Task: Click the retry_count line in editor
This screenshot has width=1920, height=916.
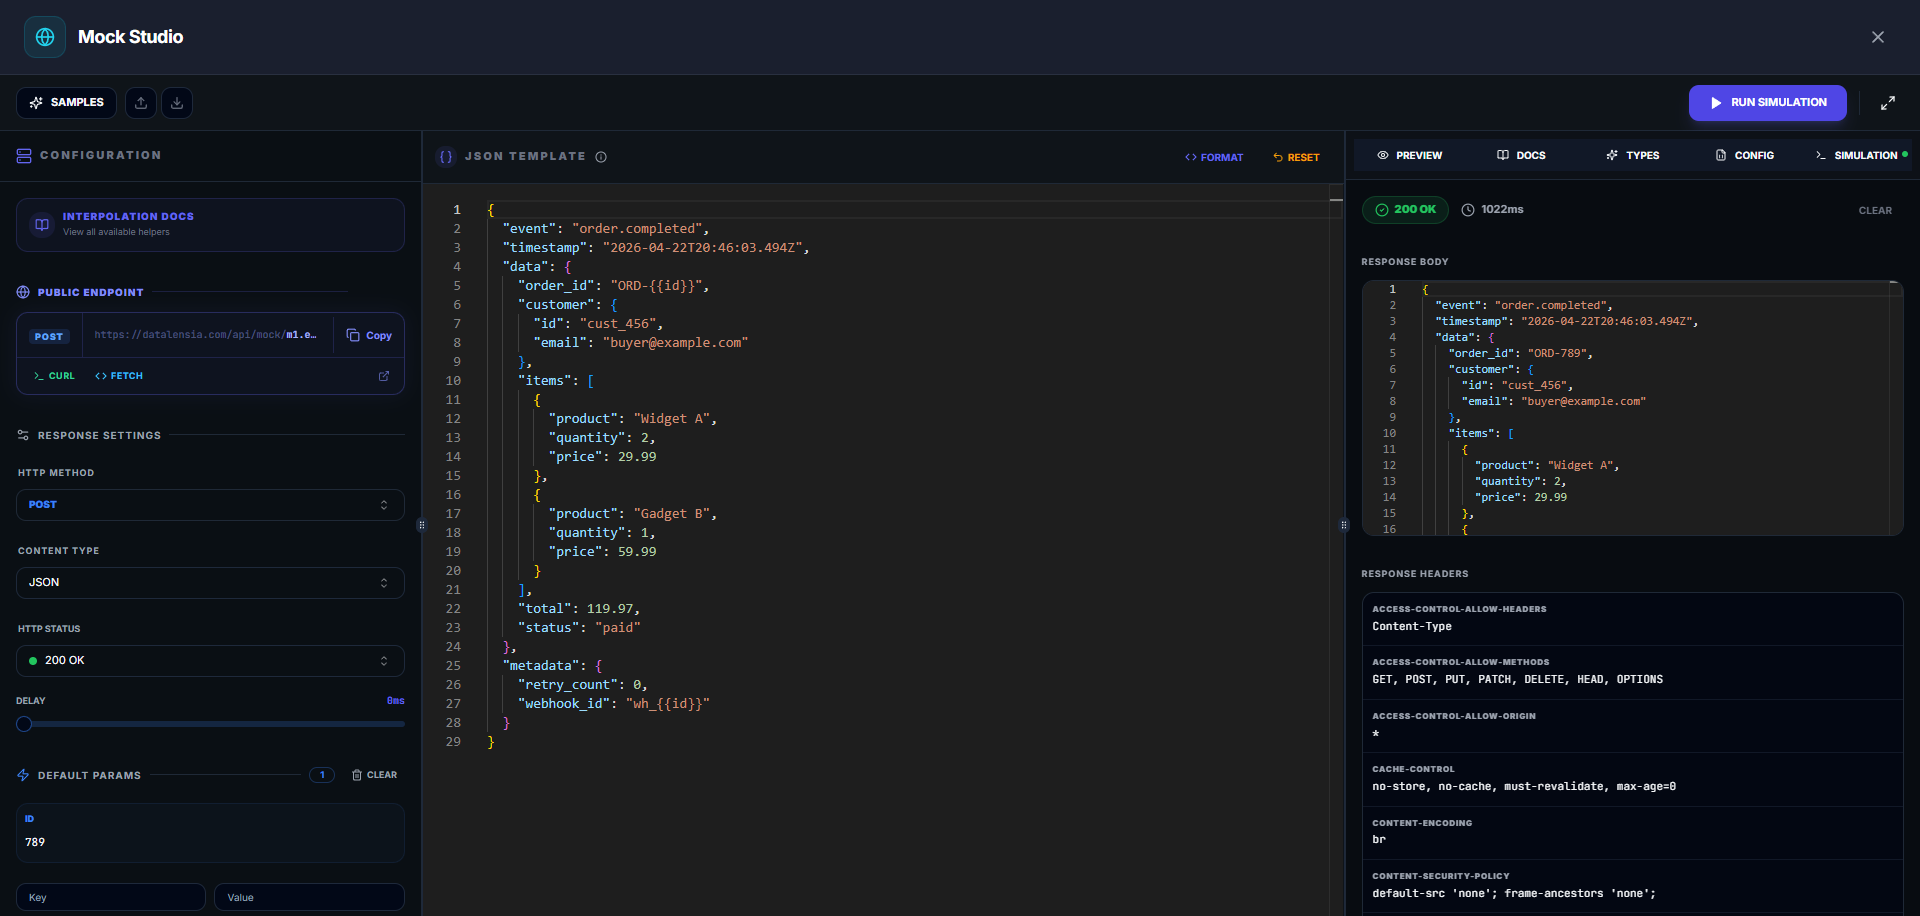Action: tap(582, 685)
